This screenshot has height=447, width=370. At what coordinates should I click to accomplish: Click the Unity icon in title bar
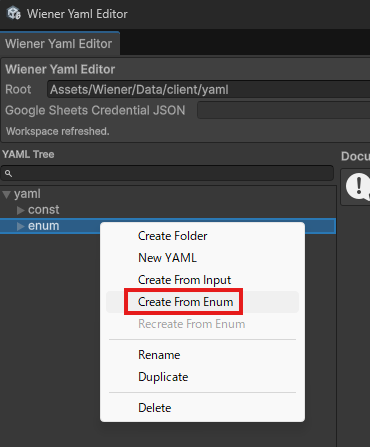pos(14,13)
